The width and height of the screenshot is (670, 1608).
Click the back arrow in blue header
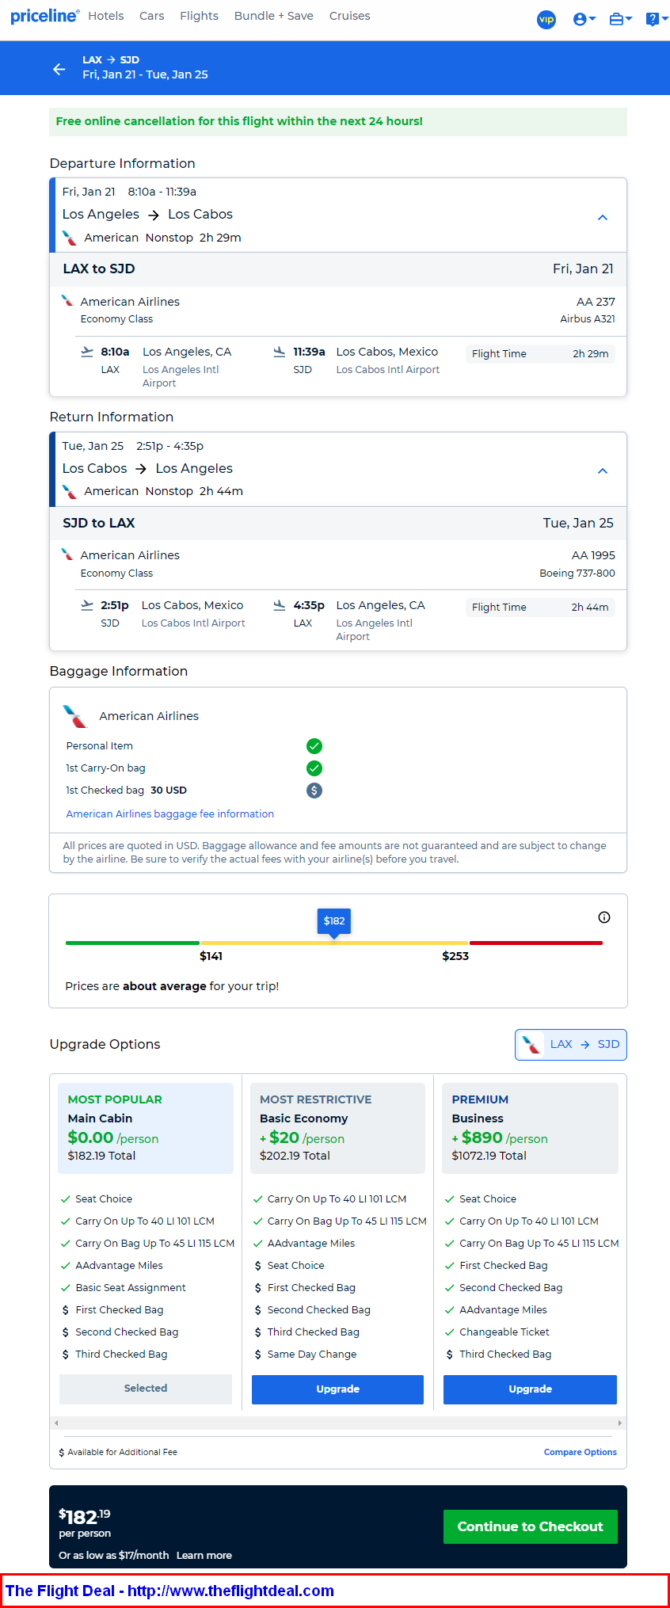click(59, 69)
